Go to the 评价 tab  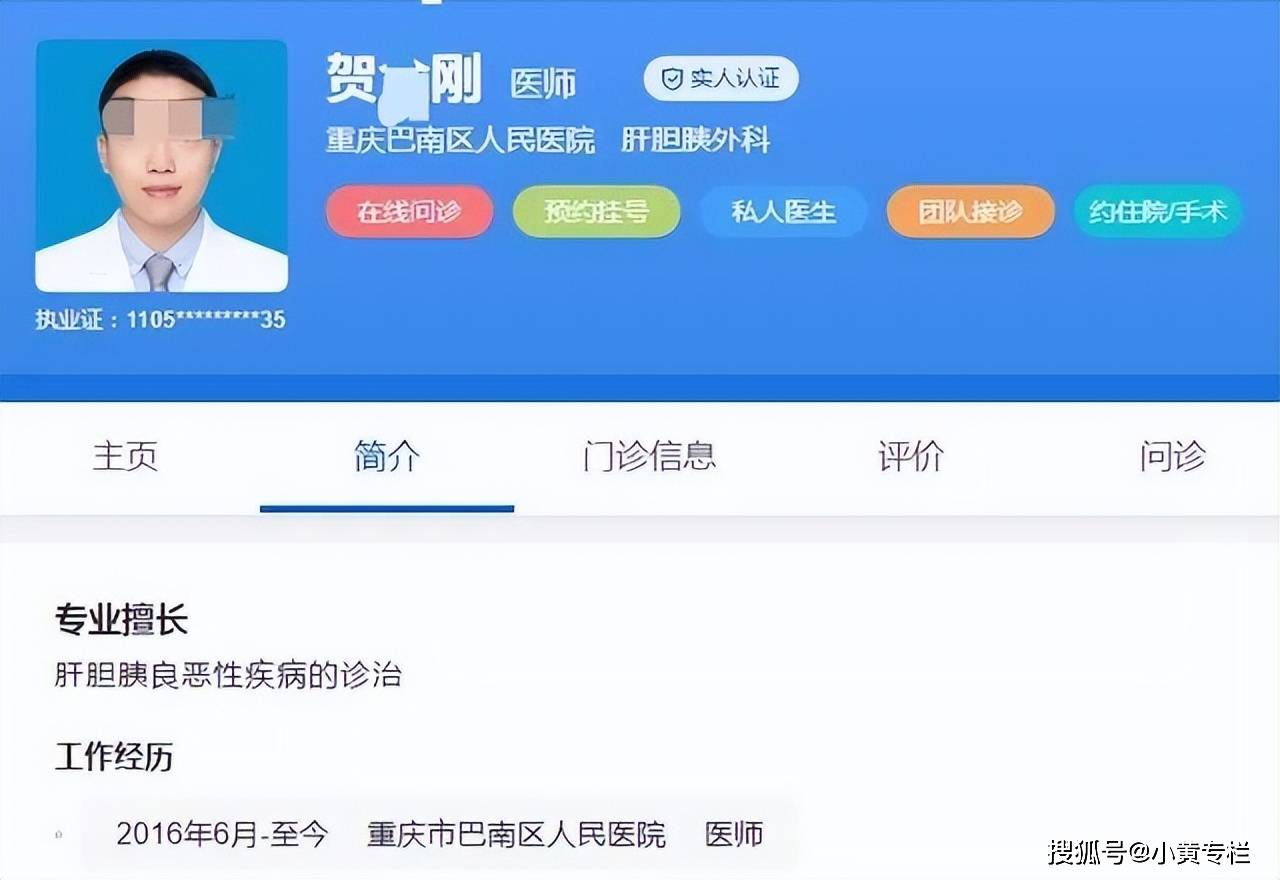coord(911,456)
